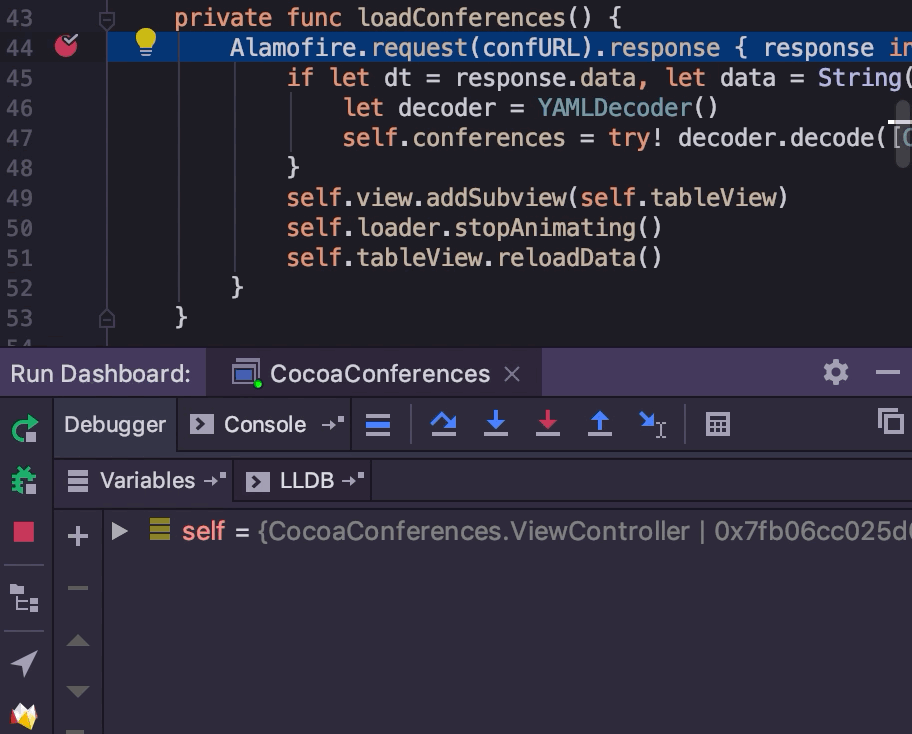Click the Step Out arrow icon
Image resolution: width=912 pixels, height=734 pixels.
pos(600,424)
